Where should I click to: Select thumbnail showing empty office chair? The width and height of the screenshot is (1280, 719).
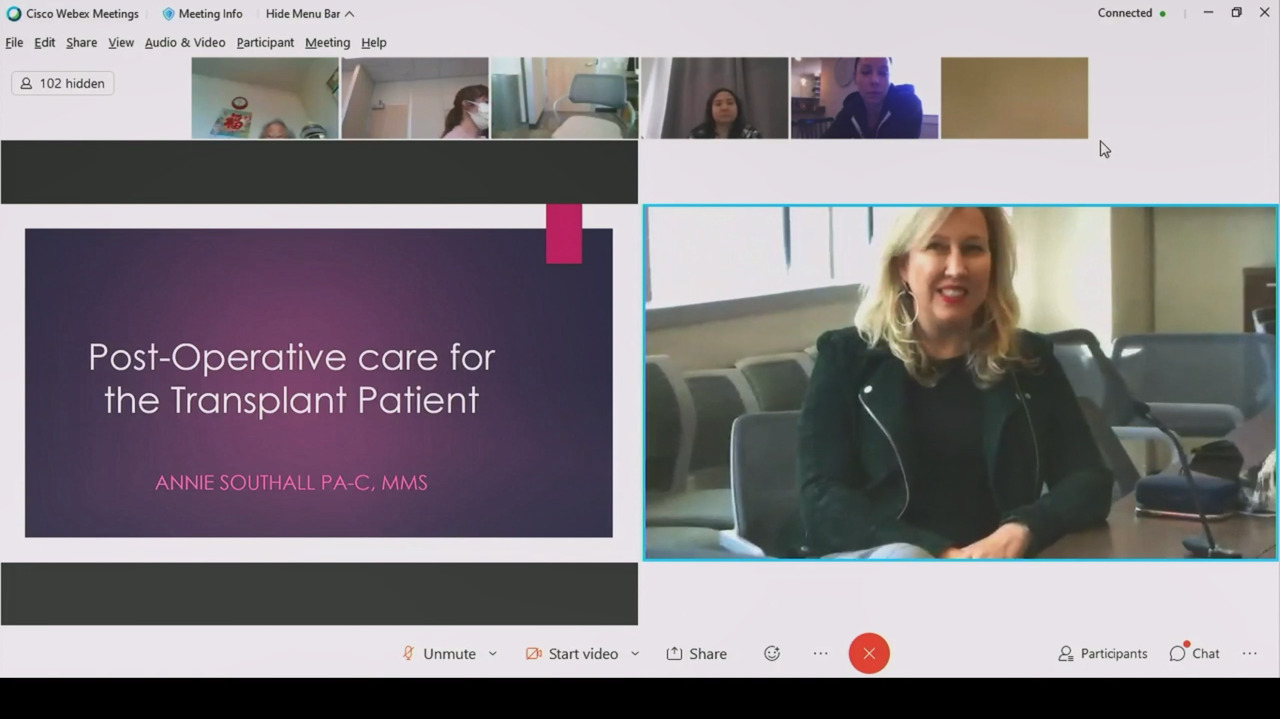pos(564,98)
